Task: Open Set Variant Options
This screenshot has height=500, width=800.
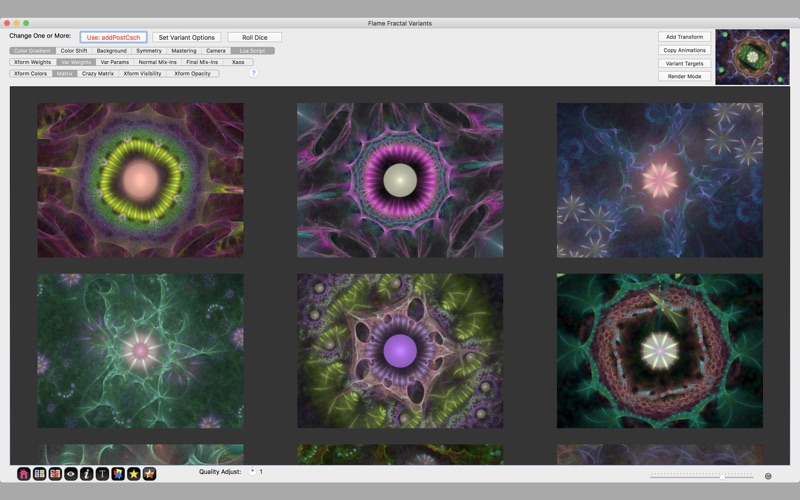Action: tap(187, 37)
